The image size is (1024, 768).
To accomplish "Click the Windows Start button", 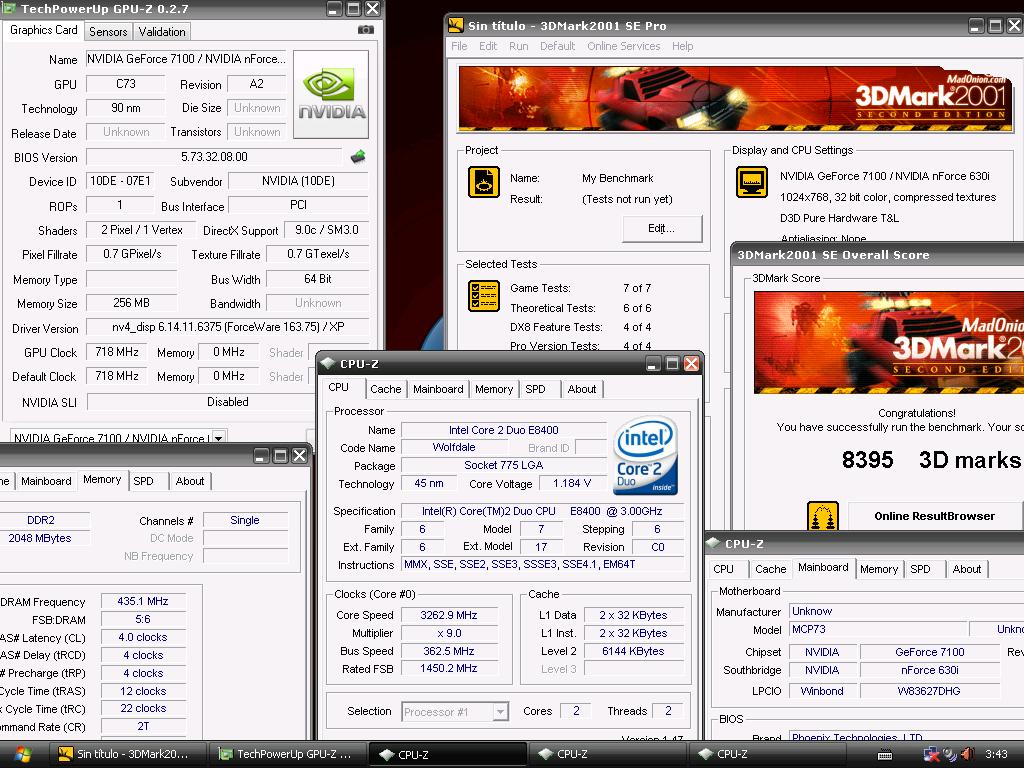I will 22,754.
